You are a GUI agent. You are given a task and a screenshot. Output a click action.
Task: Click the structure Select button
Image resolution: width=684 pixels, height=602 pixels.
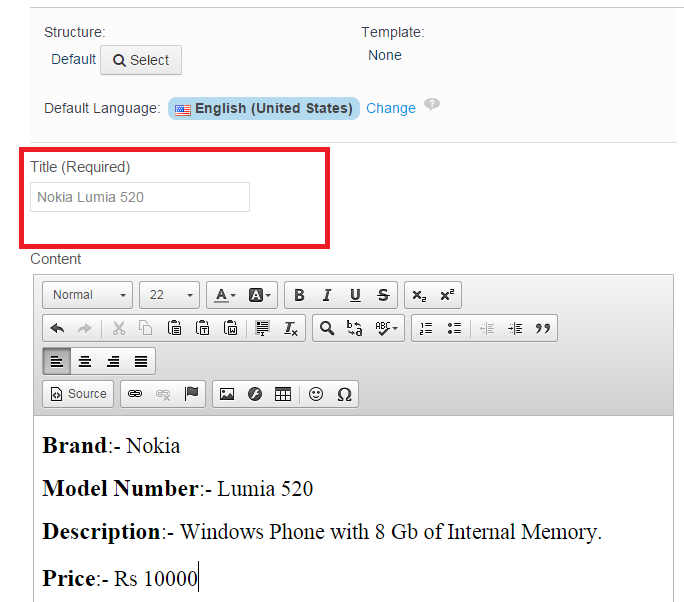coord(141,60)
